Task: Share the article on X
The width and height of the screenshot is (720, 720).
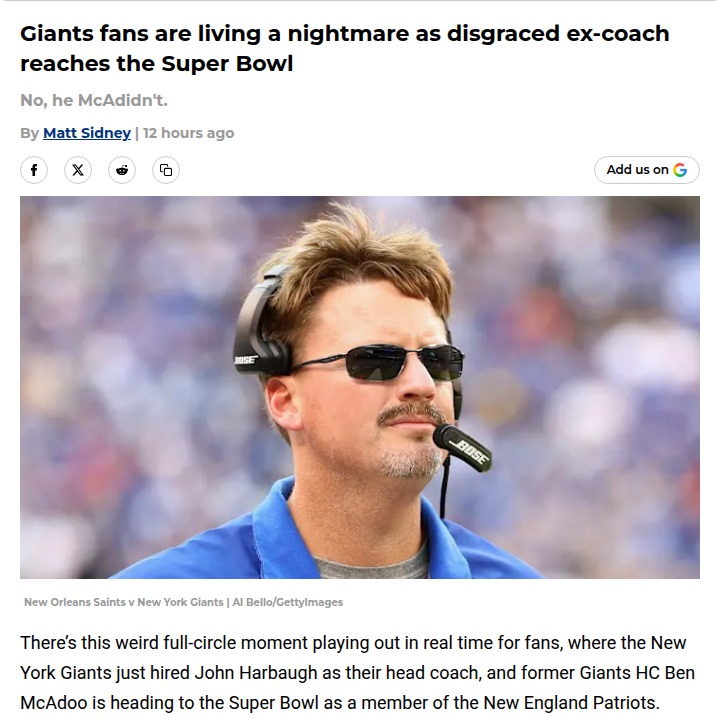Action: 78,170
